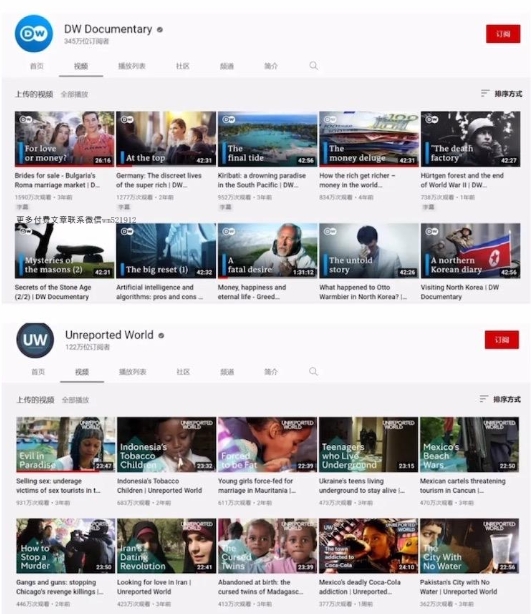
Task: Open 'Mysteries of the masons (2)' thumbnail
Action: click(65, 251)
